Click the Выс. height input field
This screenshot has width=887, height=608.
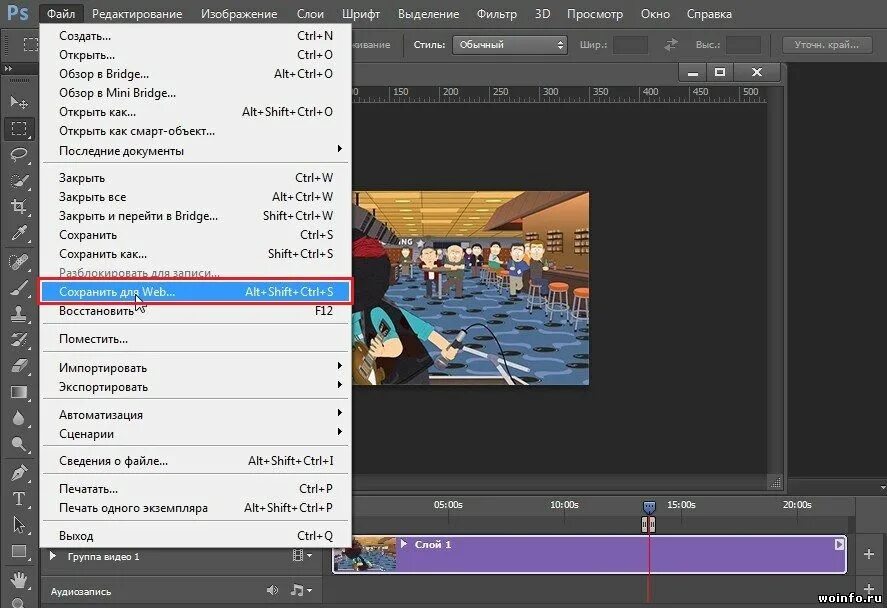743,45
